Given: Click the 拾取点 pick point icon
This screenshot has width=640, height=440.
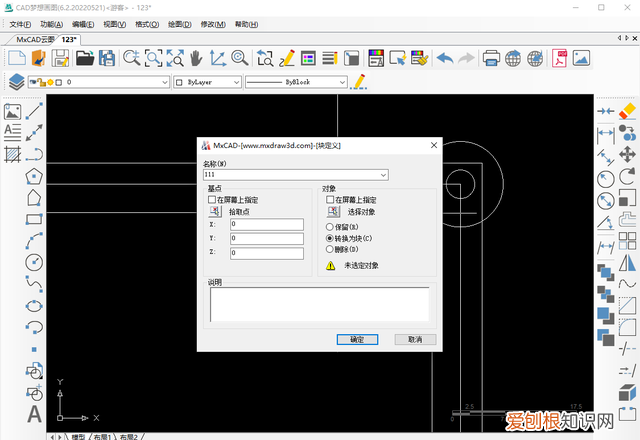Looking at the screenshot, I should (x=213, y=212).
